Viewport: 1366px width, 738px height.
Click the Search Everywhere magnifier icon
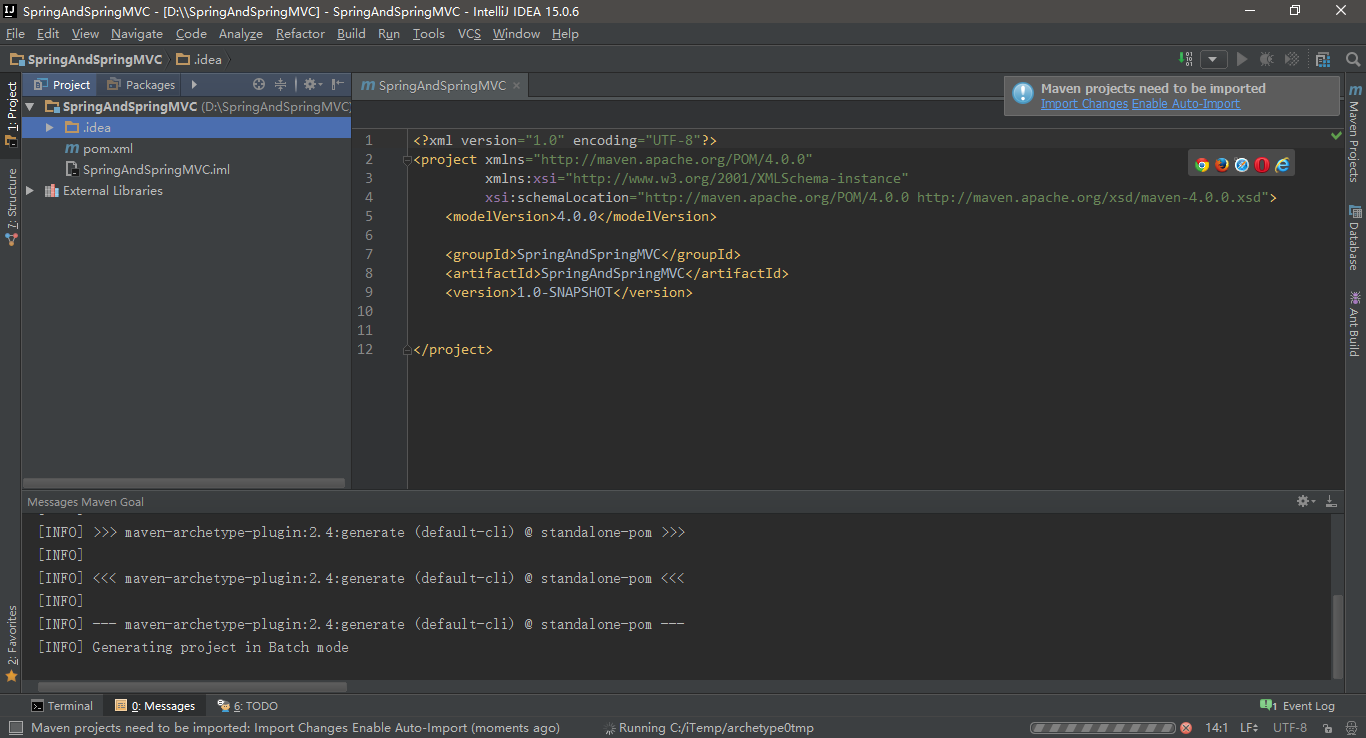1352,60
